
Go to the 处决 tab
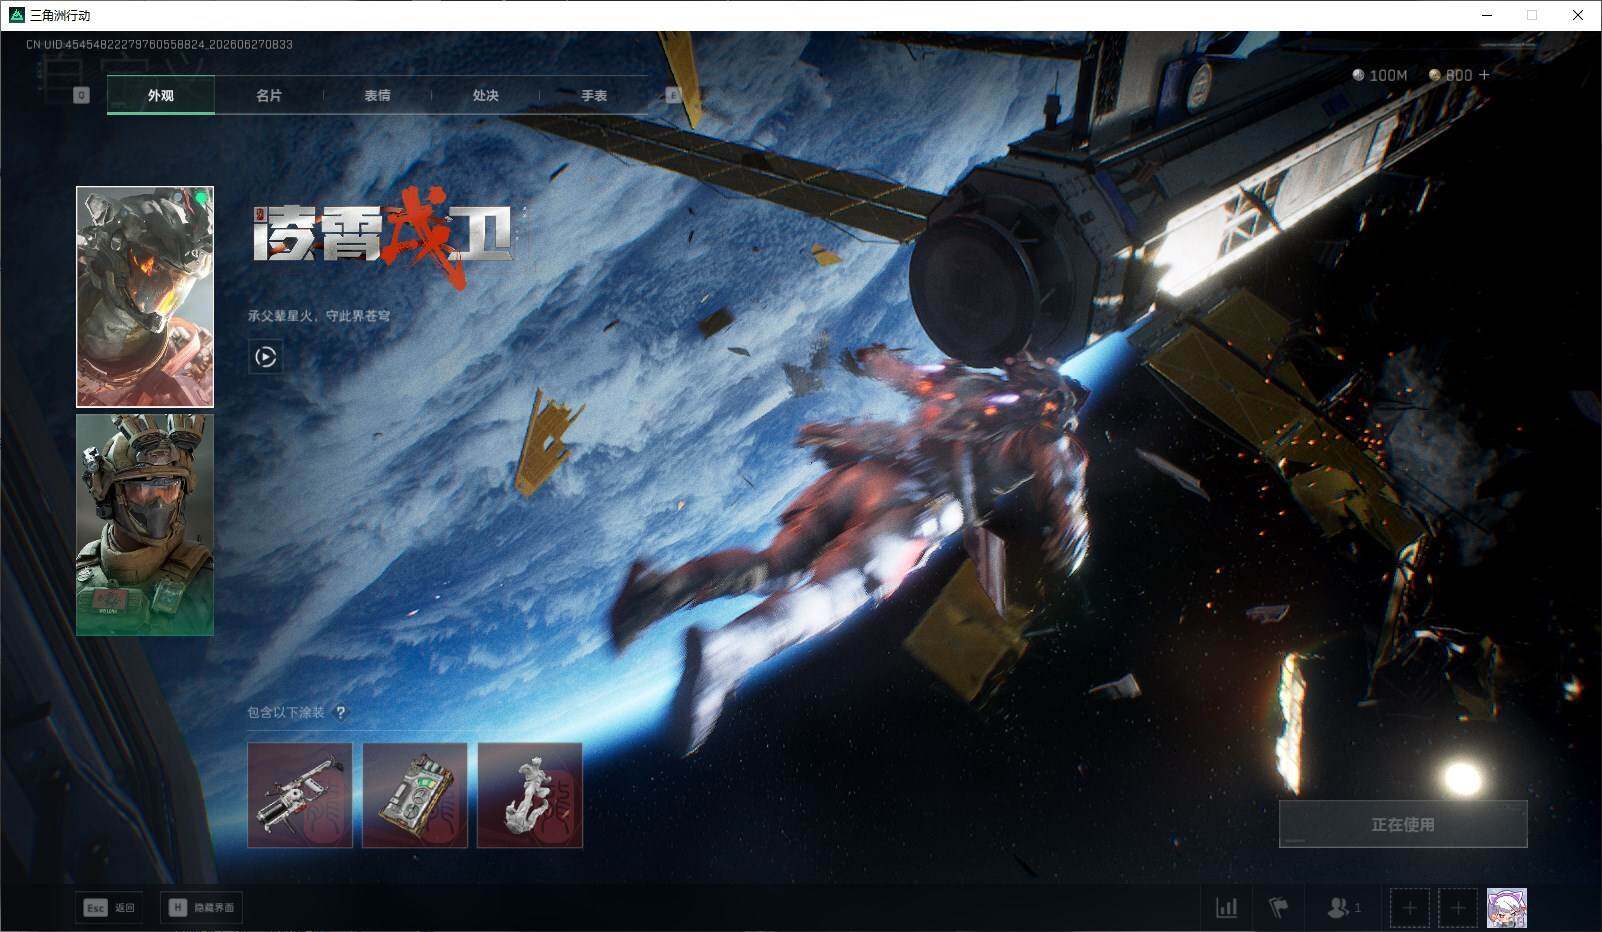[485, 95]
